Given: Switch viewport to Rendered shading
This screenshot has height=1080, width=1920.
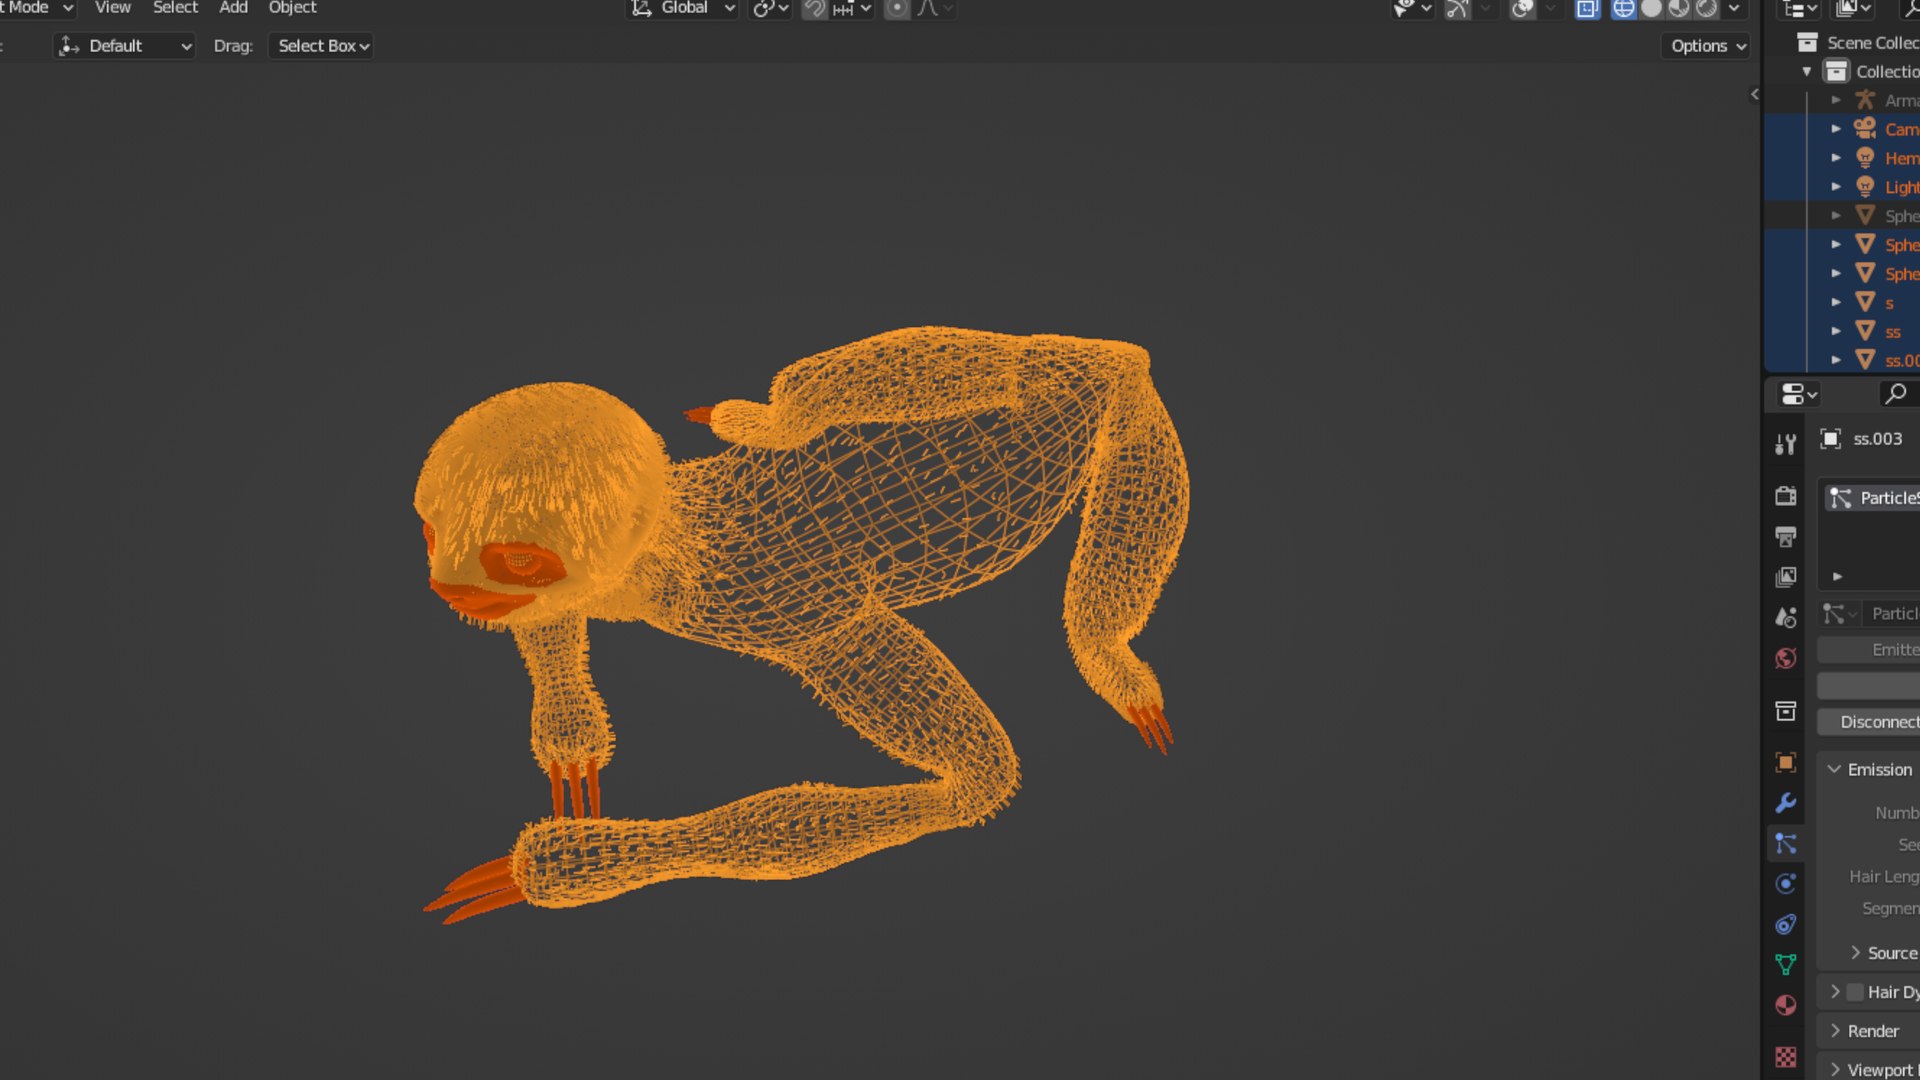Looking at the screenshot, I should pyautogui.click(x=1707, y=9).
